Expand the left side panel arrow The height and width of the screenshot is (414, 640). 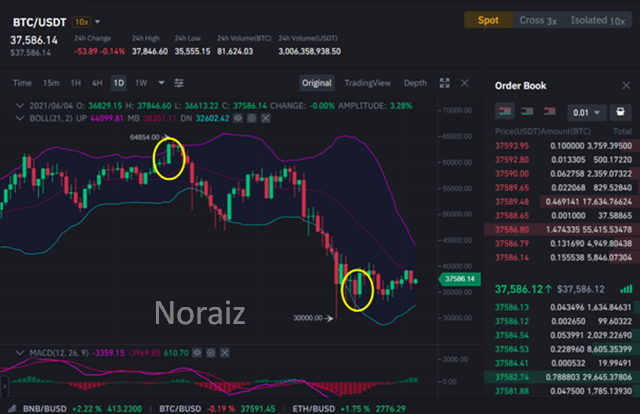click(4, 385)
